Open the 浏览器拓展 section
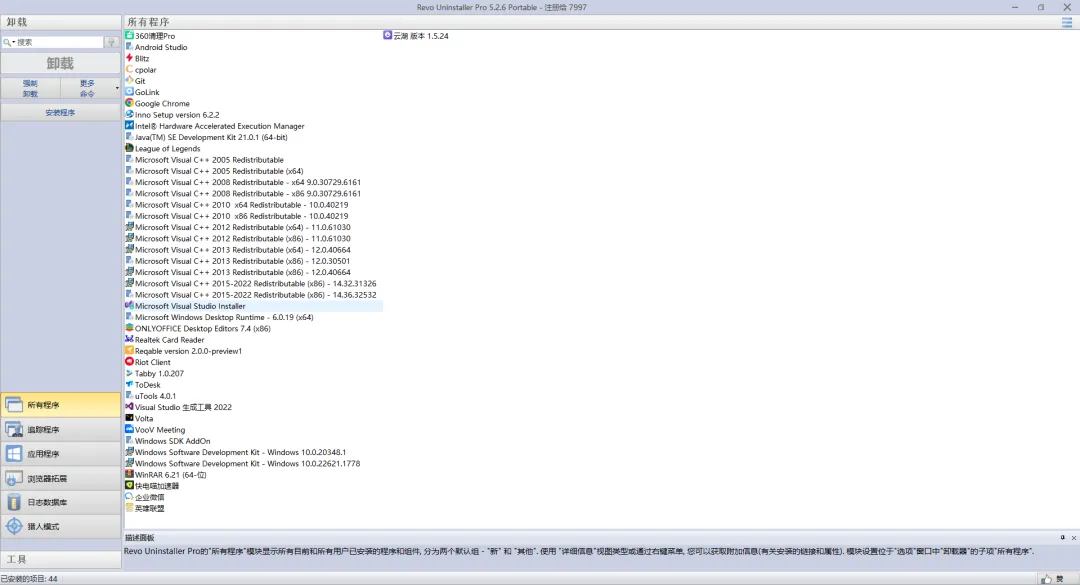 click(x=61, y=478)
